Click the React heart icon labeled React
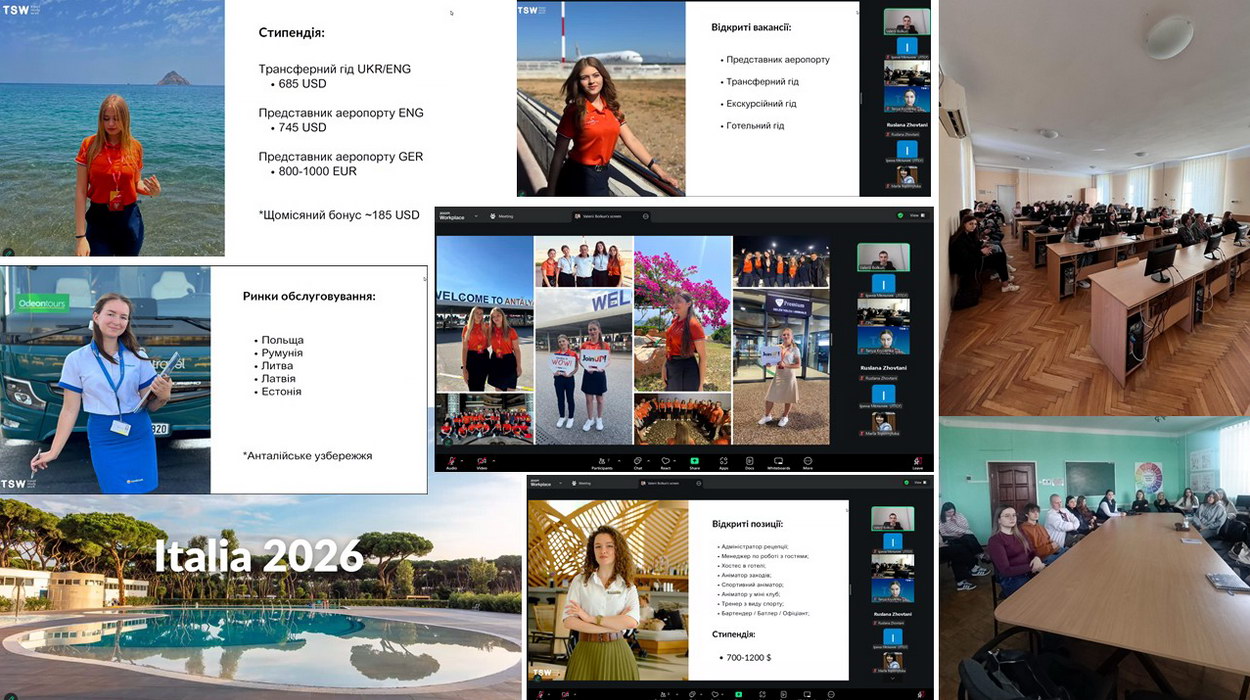Screen dimensions: 1250x700 (x=665, y=461)
